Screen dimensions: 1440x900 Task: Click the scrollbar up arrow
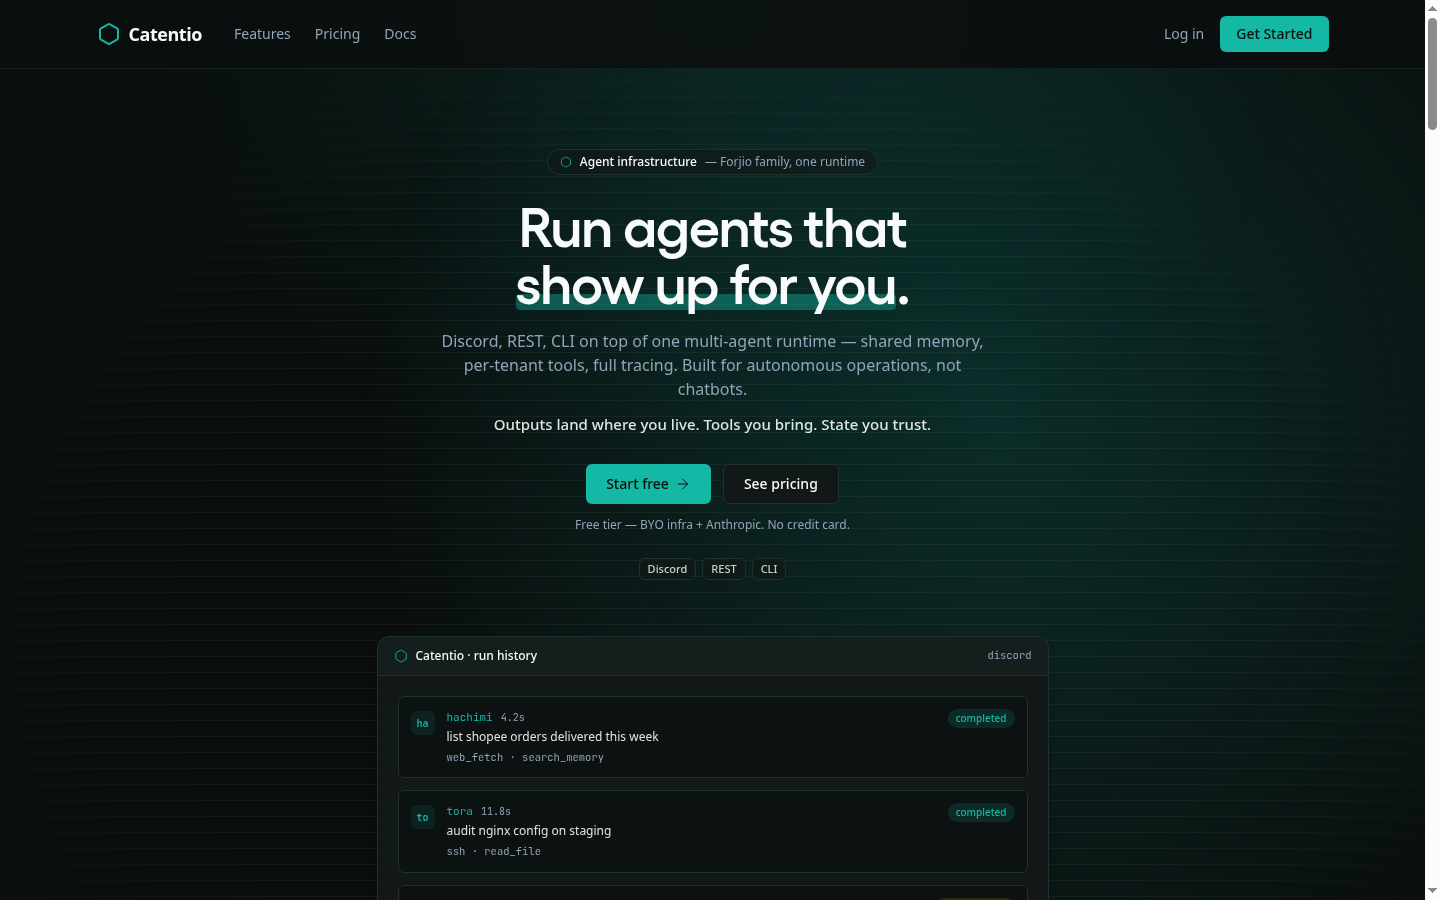1432,7
